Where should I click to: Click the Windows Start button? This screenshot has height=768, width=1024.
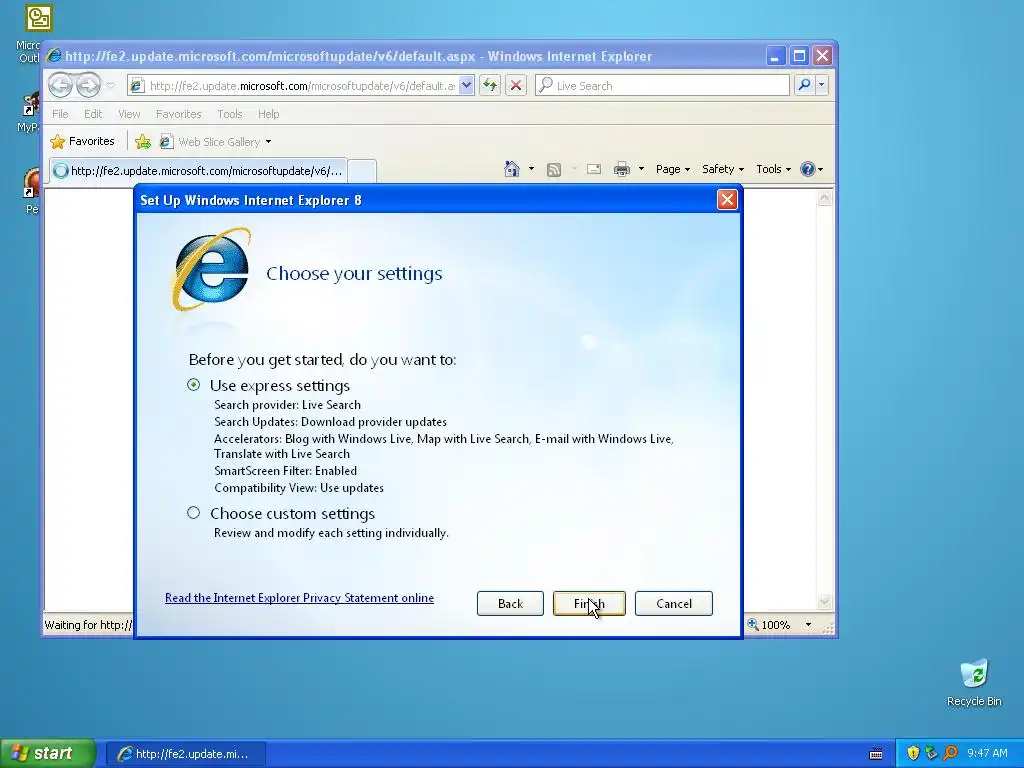coord(48,753)
